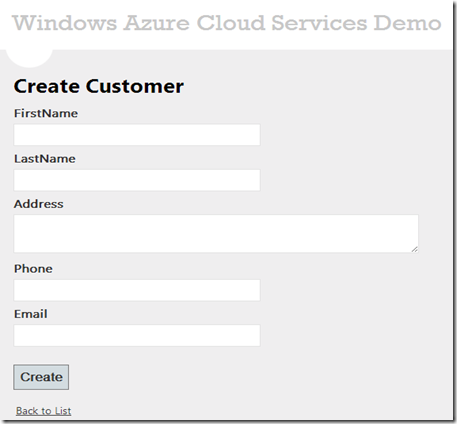Screen dimensions: 457x424
Task: Click the FirstName label
Action: pyautogui.click(x=46, y=113)
